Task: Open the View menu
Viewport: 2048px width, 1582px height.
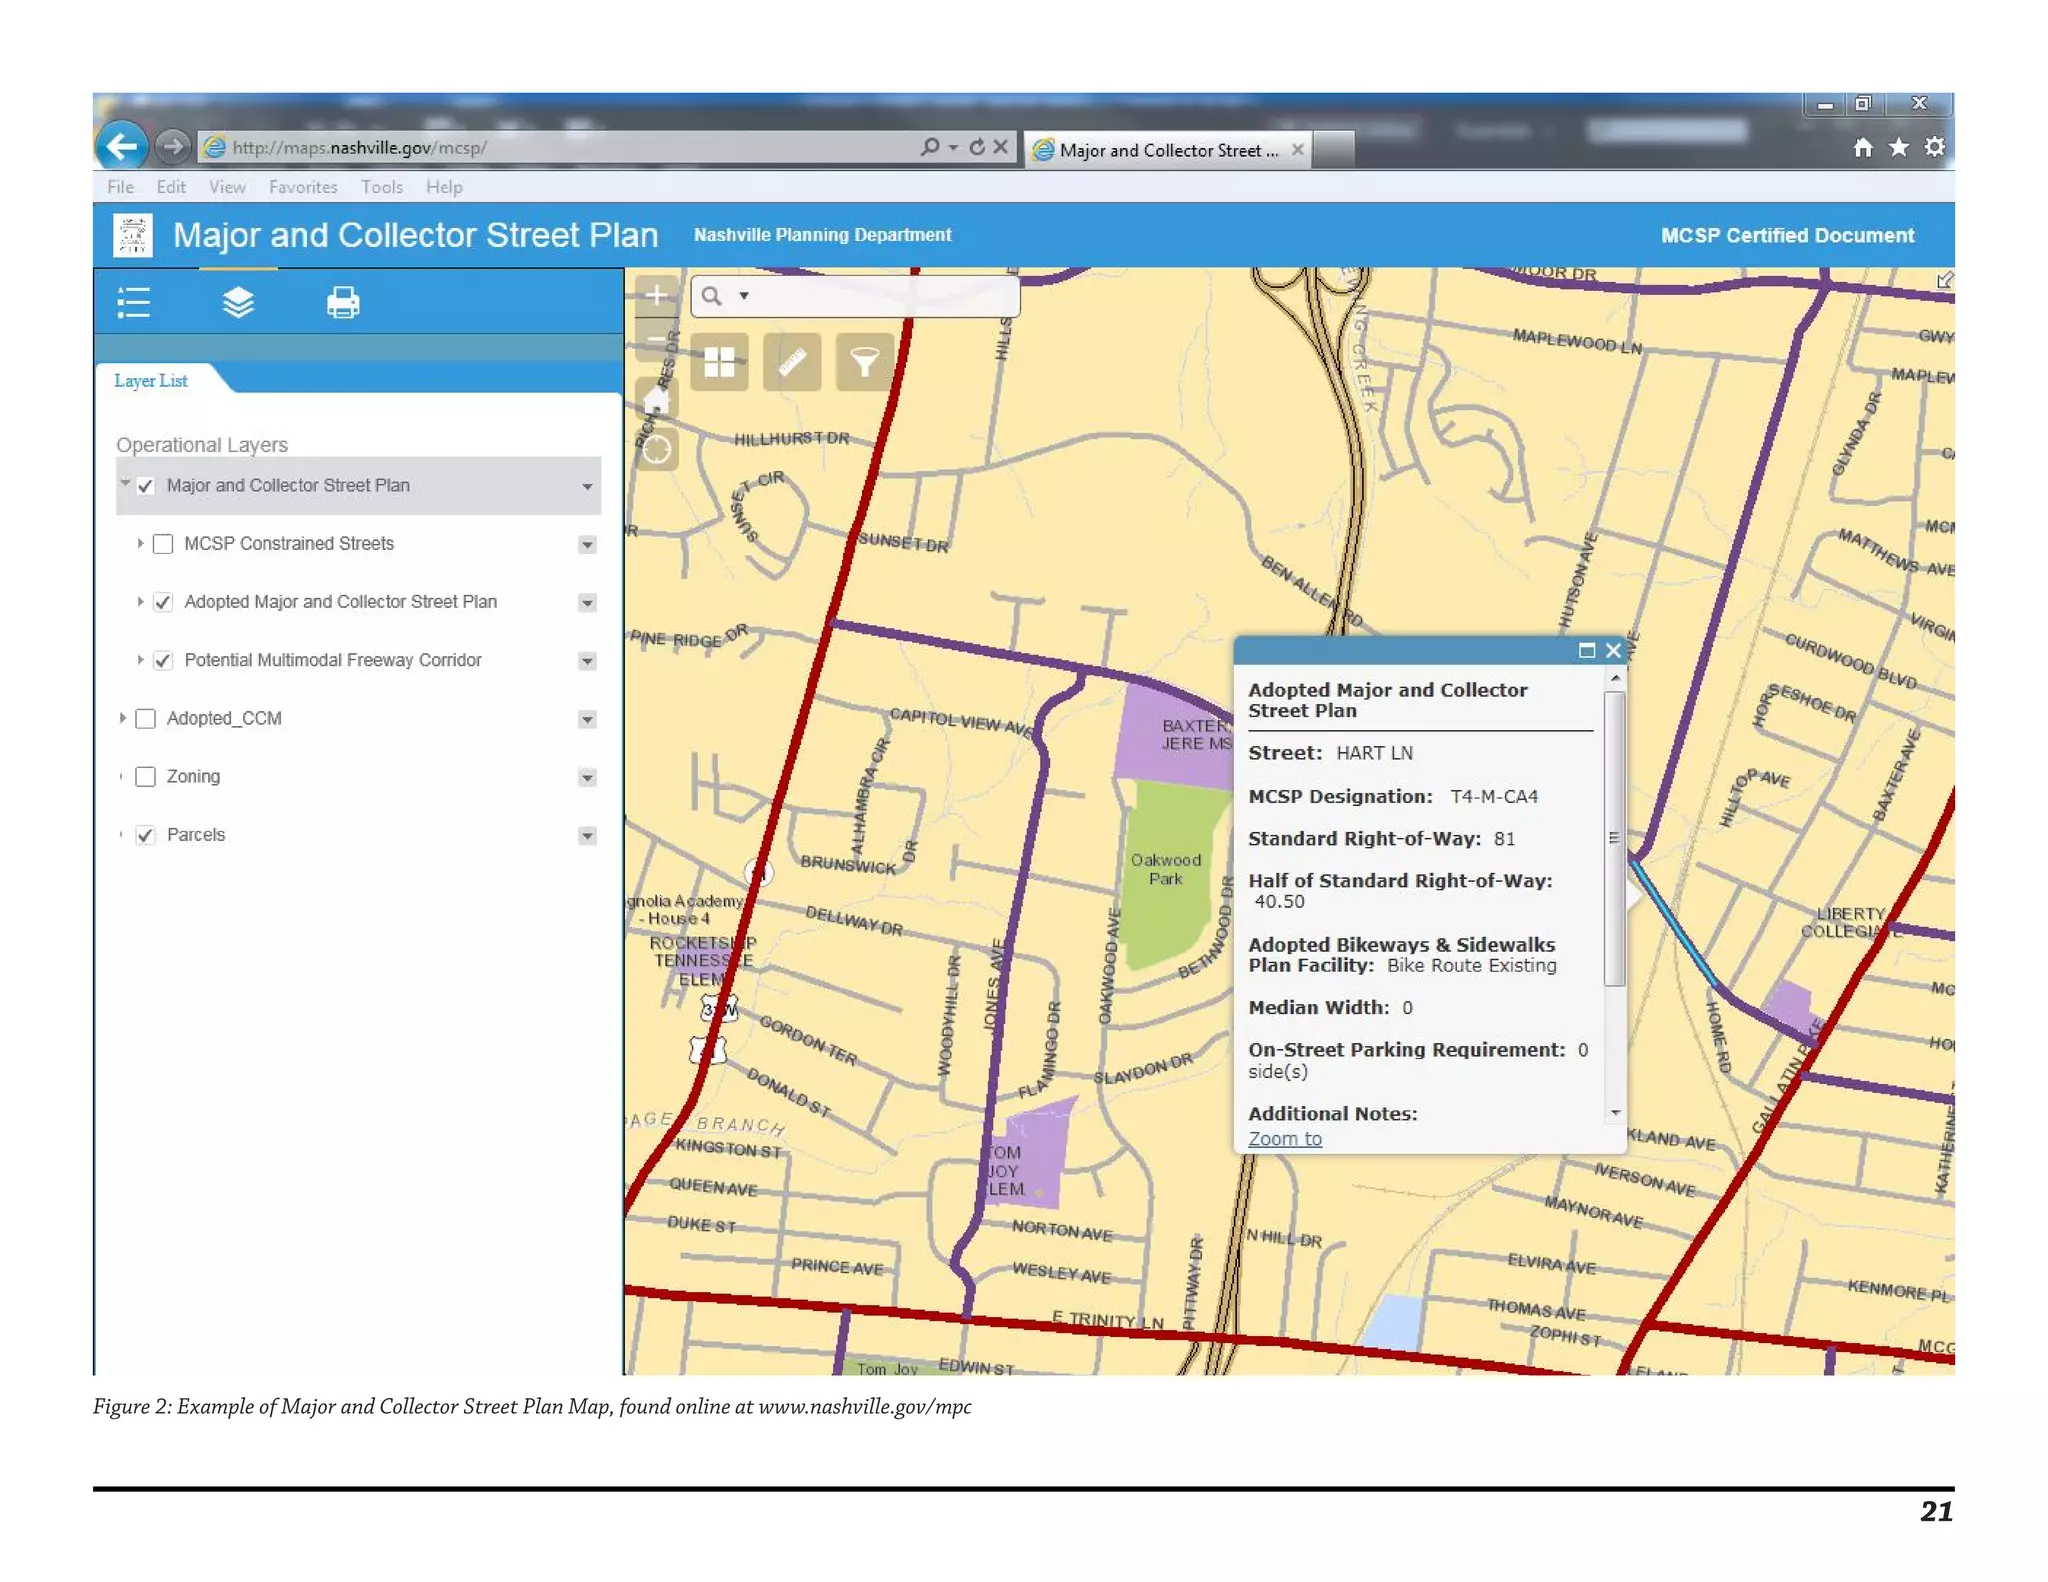Action: tap(227, 187)
